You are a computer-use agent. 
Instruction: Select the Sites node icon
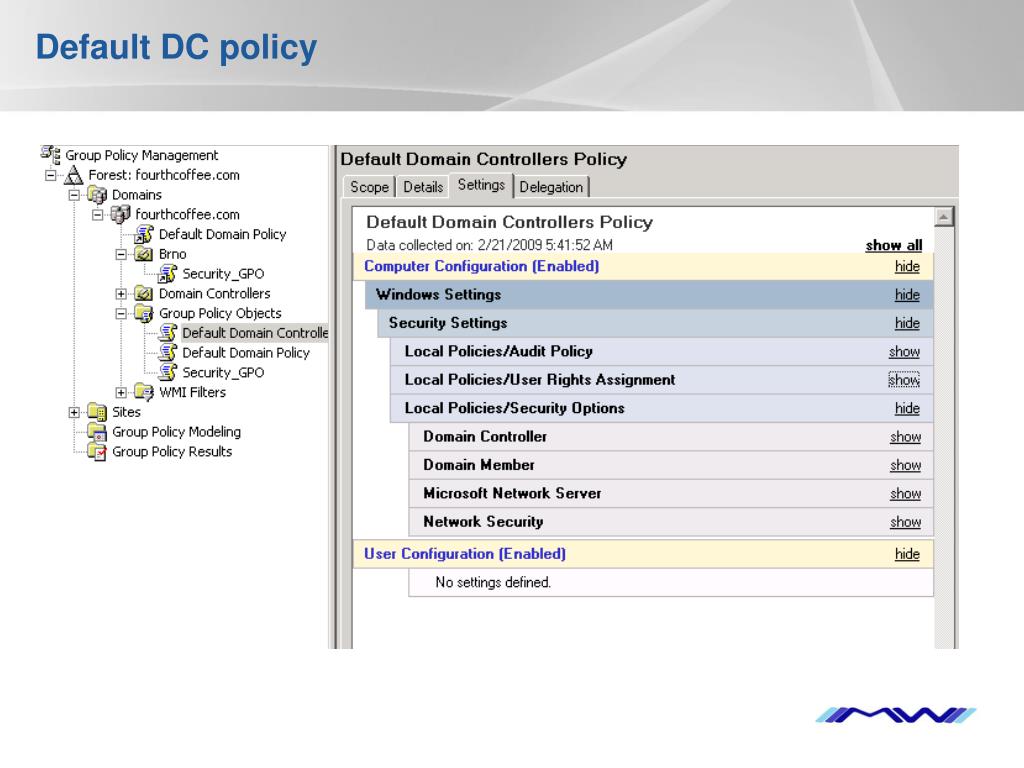click(x=97, y=412)
